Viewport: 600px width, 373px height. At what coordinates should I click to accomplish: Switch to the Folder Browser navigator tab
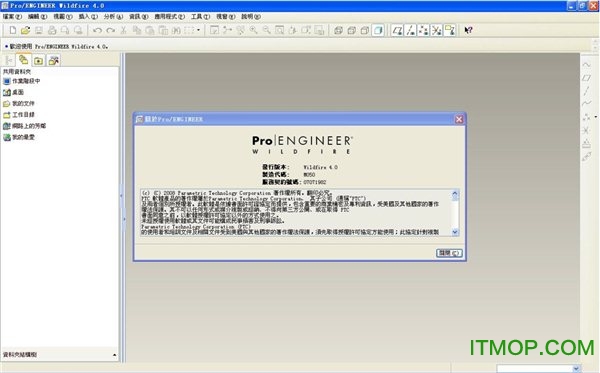(24, 60)
